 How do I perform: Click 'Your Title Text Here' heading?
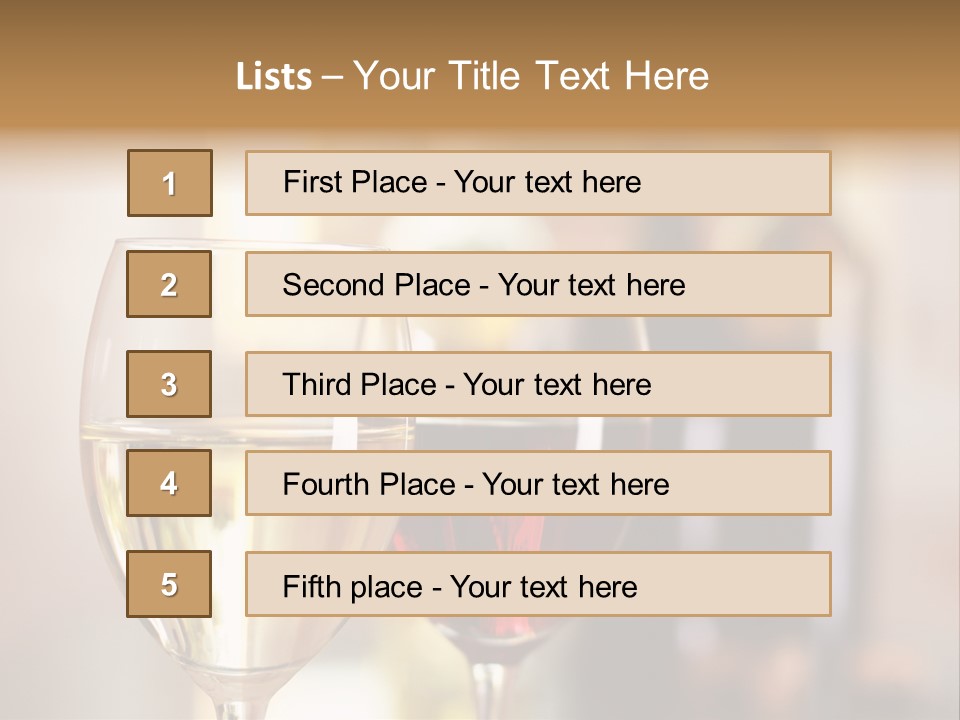pos(531,76)
